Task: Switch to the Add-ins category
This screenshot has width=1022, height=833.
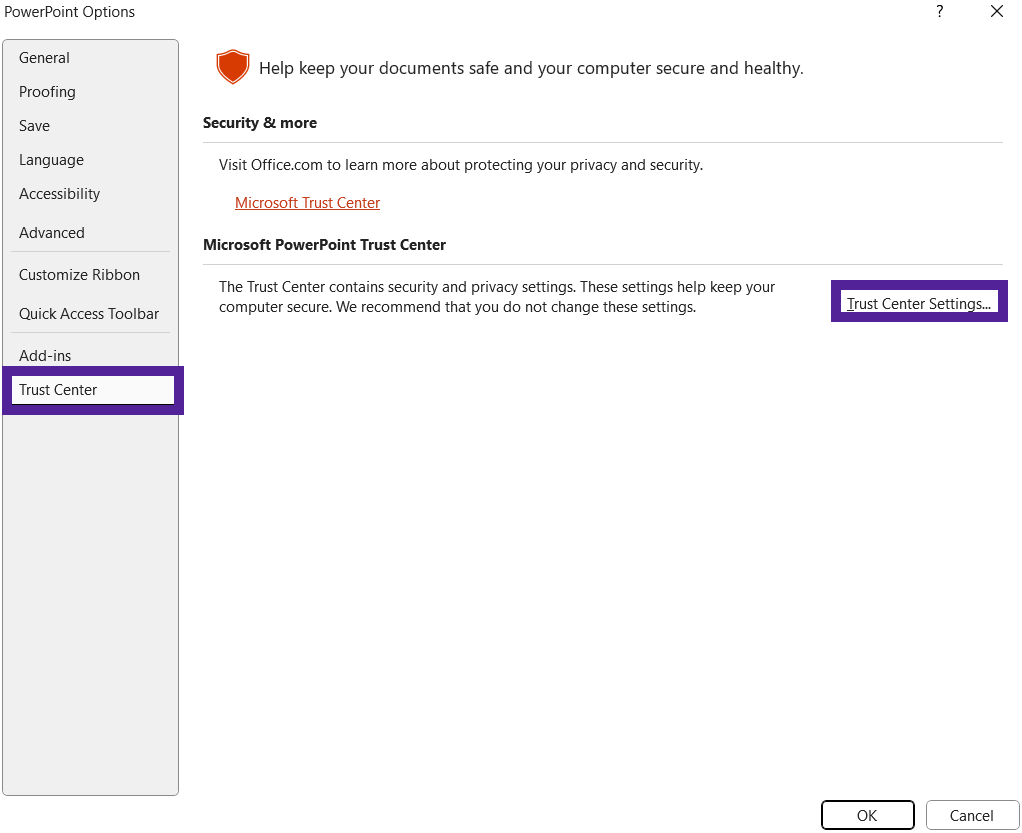Action: pyautogui.click(x=45, y=356)
